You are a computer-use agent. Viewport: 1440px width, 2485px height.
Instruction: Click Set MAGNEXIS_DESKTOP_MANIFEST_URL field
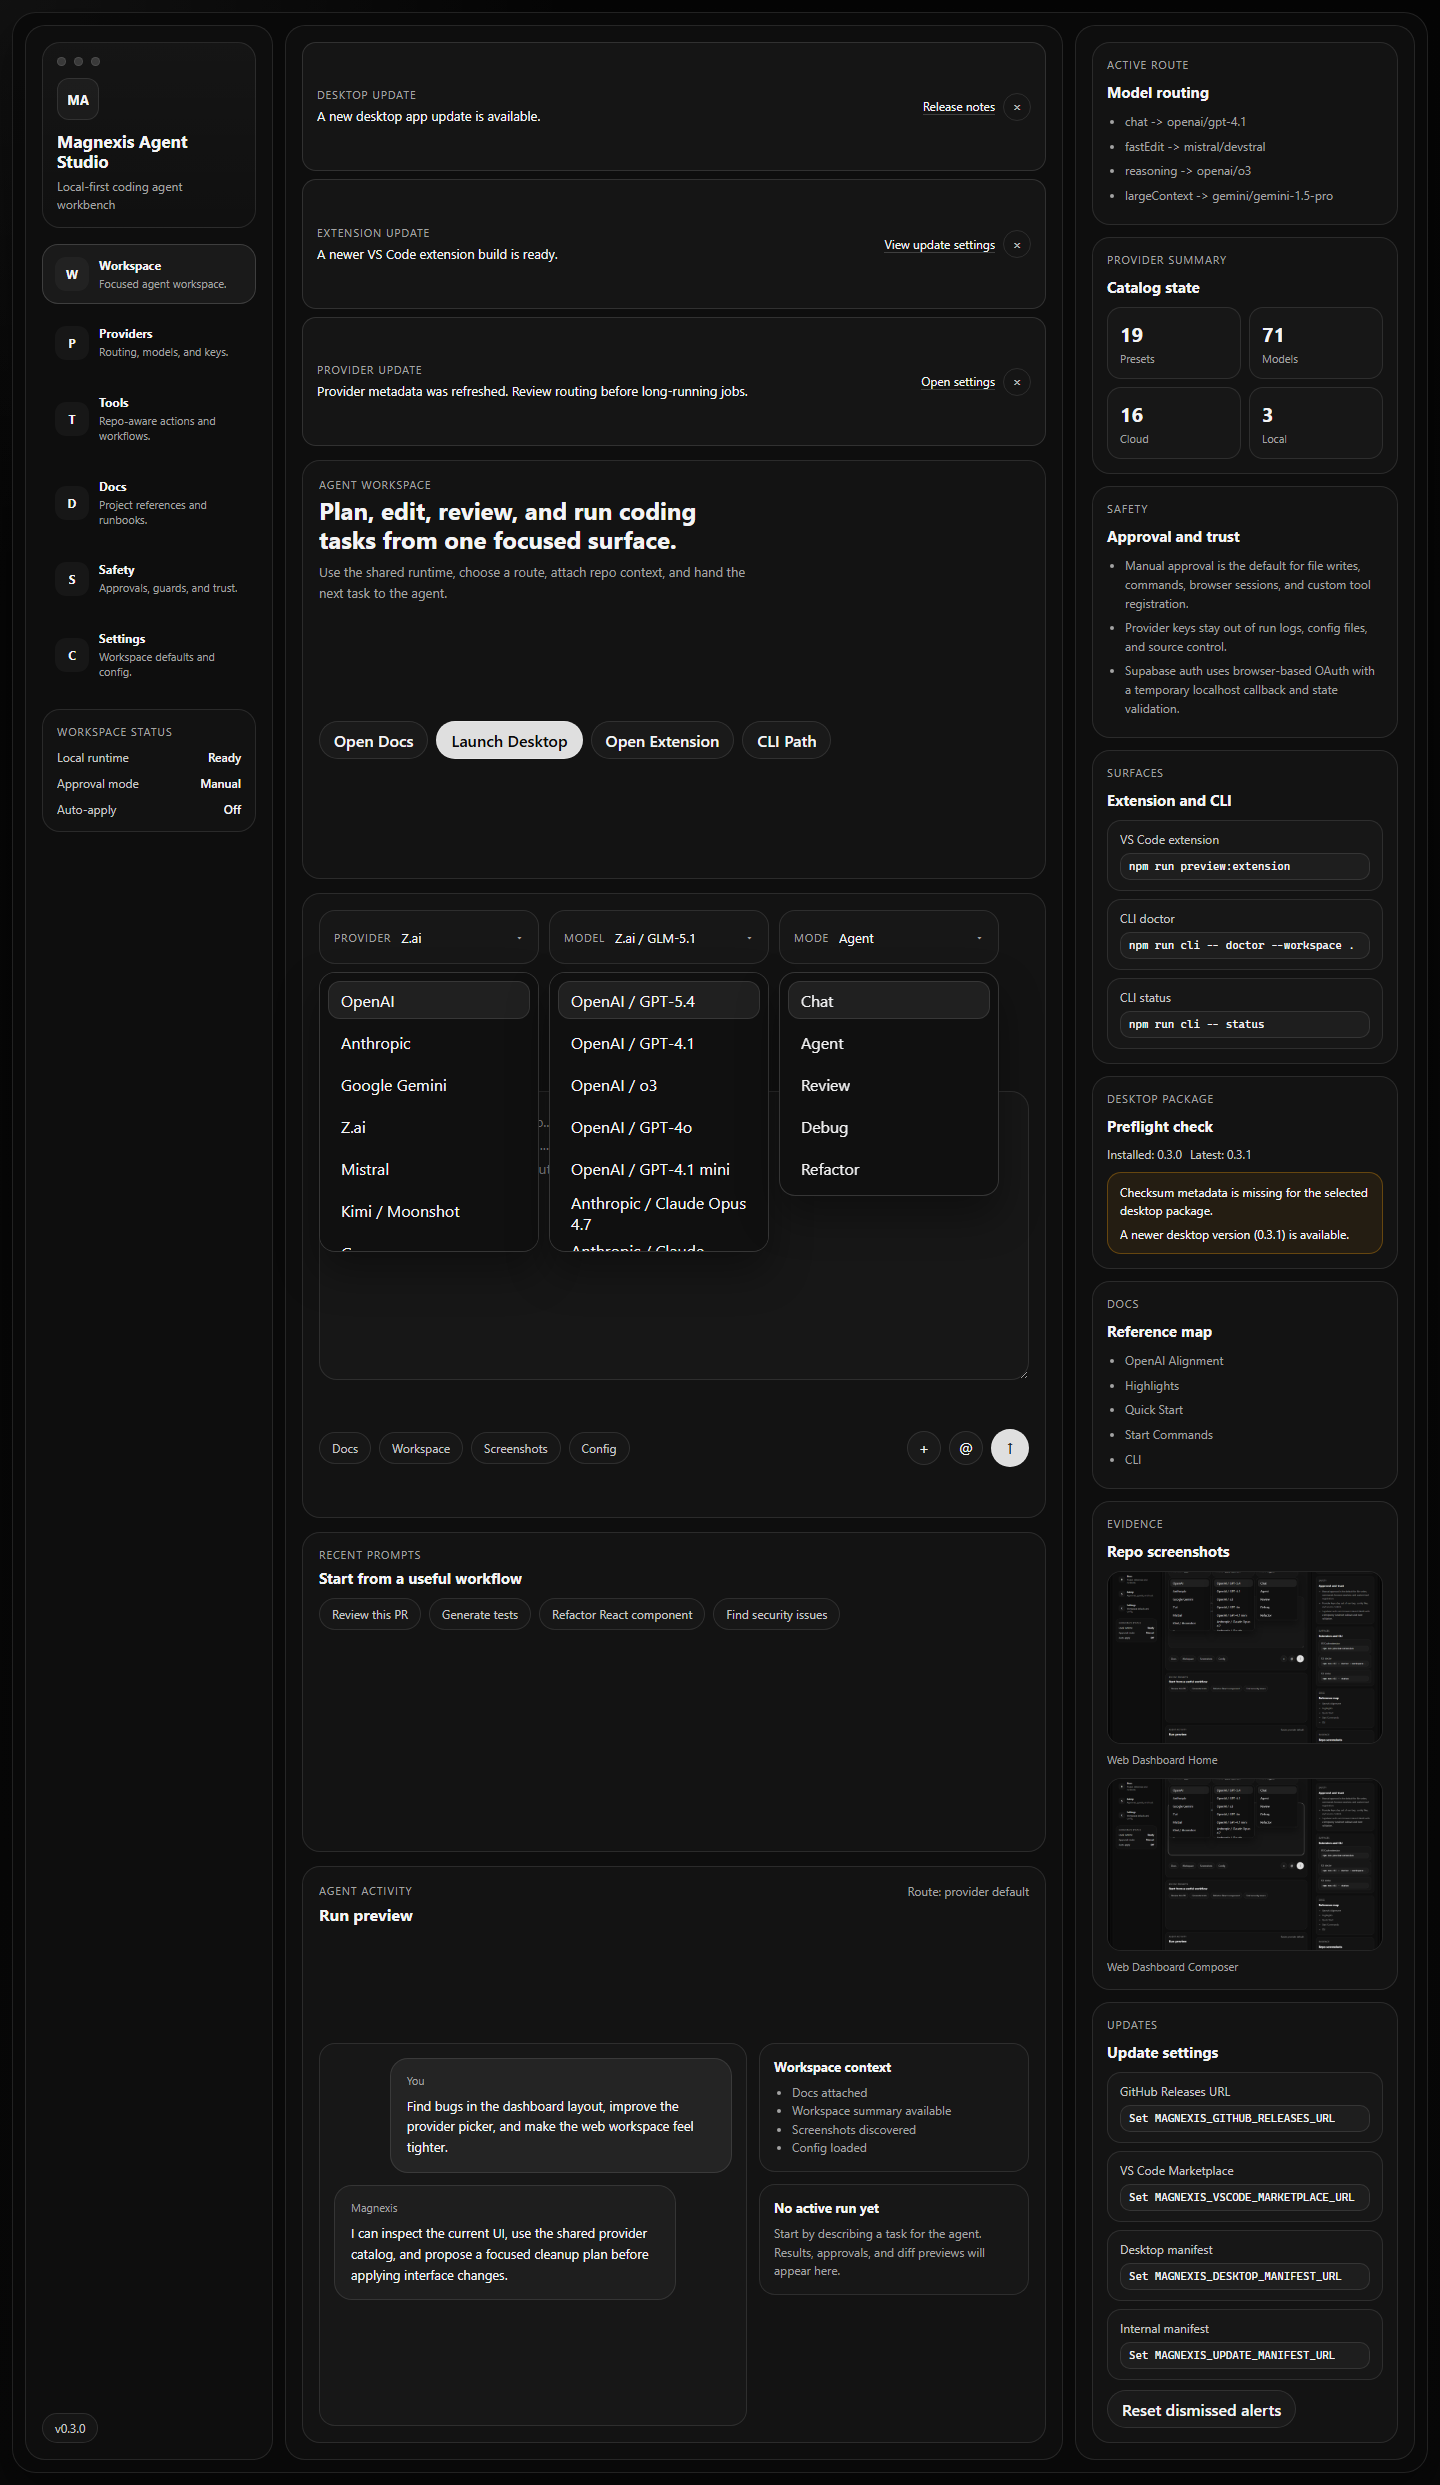1245,2276
